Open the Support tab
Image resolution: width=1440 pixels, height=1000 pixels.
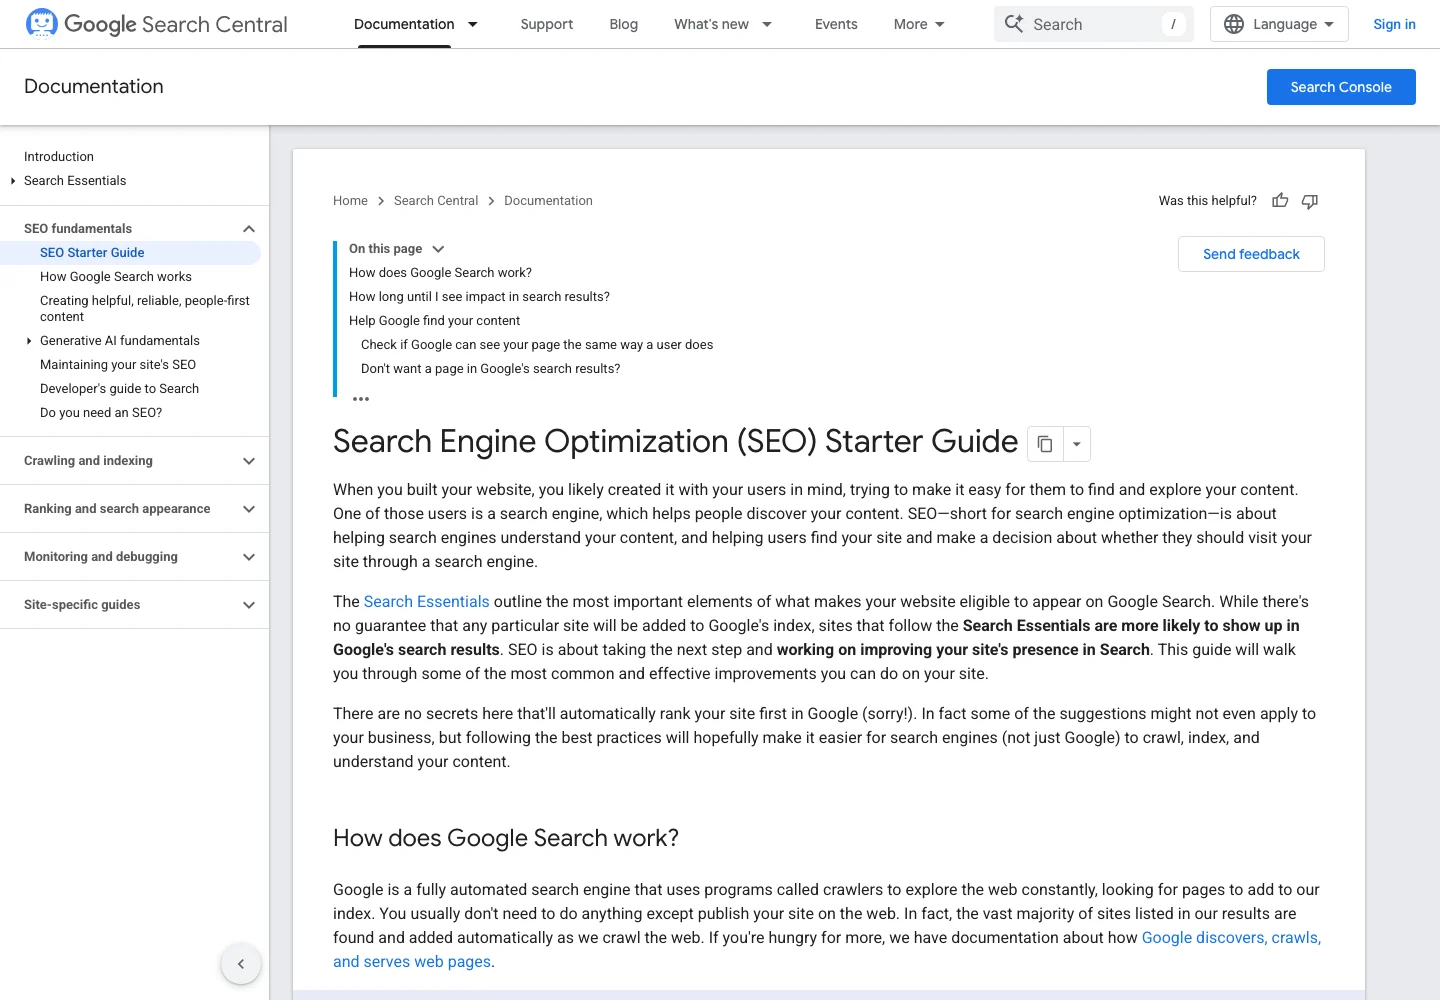tap(547, 24)
